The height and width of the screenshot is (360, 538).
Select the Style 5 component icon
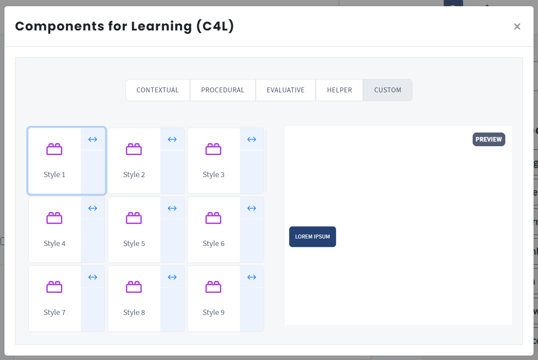pyautogui.click(x=134, y=218)
